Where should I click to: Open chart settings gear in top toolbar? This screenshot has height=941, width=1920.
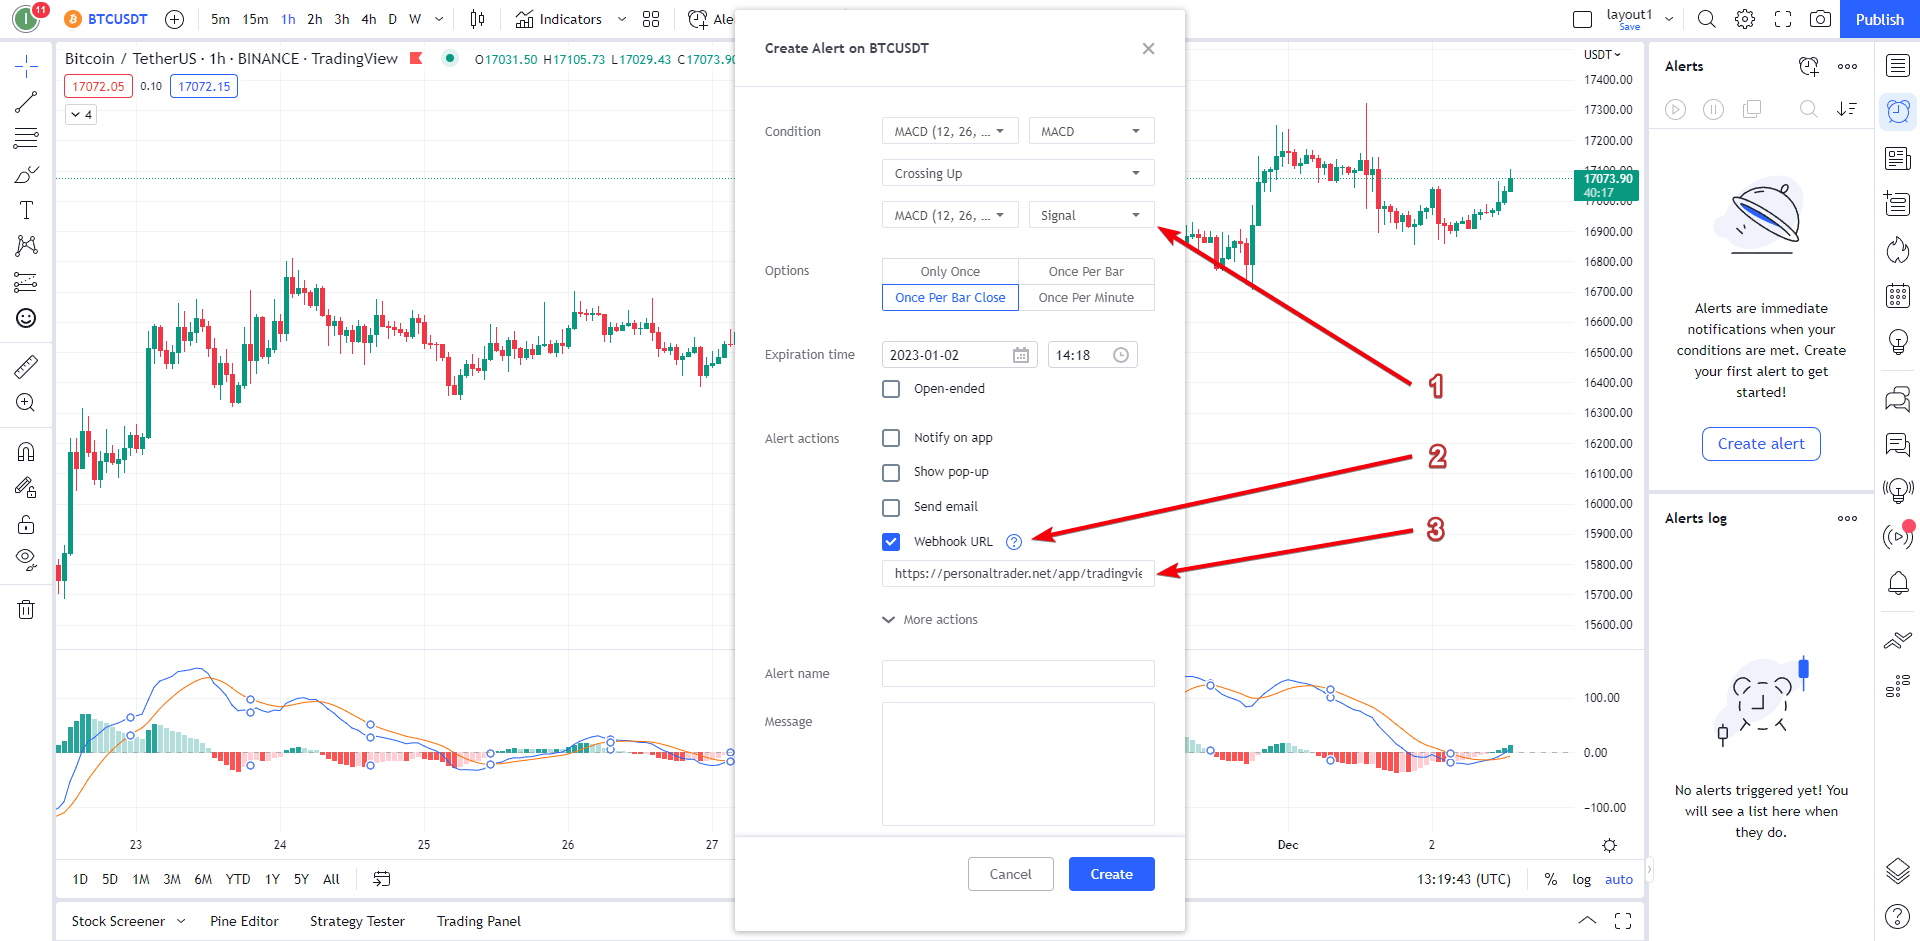[1745, 19]
